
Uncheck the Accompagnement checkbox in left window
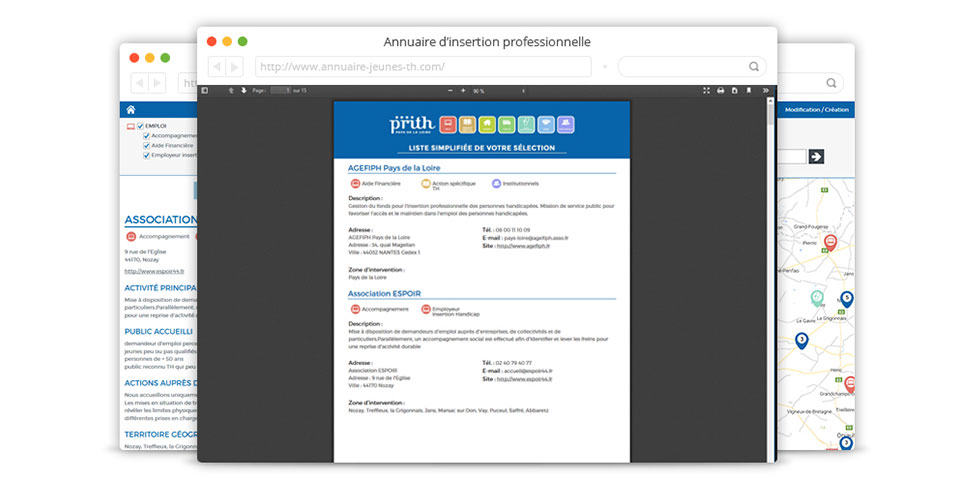point(146,136)
